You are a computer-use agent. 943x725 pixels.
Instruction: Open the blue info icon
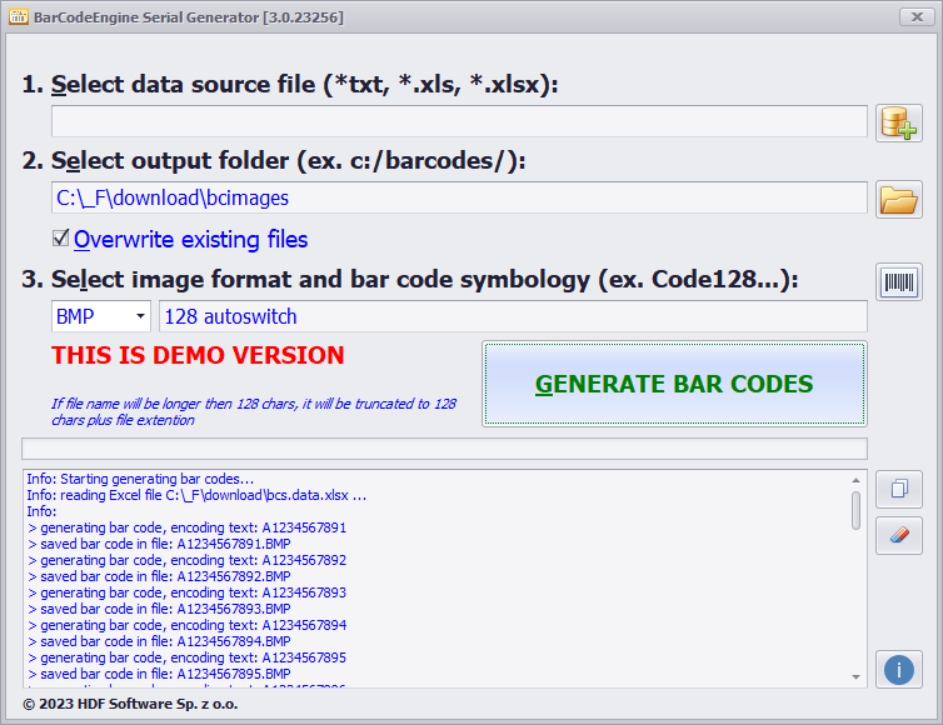[x=898, y=669]
